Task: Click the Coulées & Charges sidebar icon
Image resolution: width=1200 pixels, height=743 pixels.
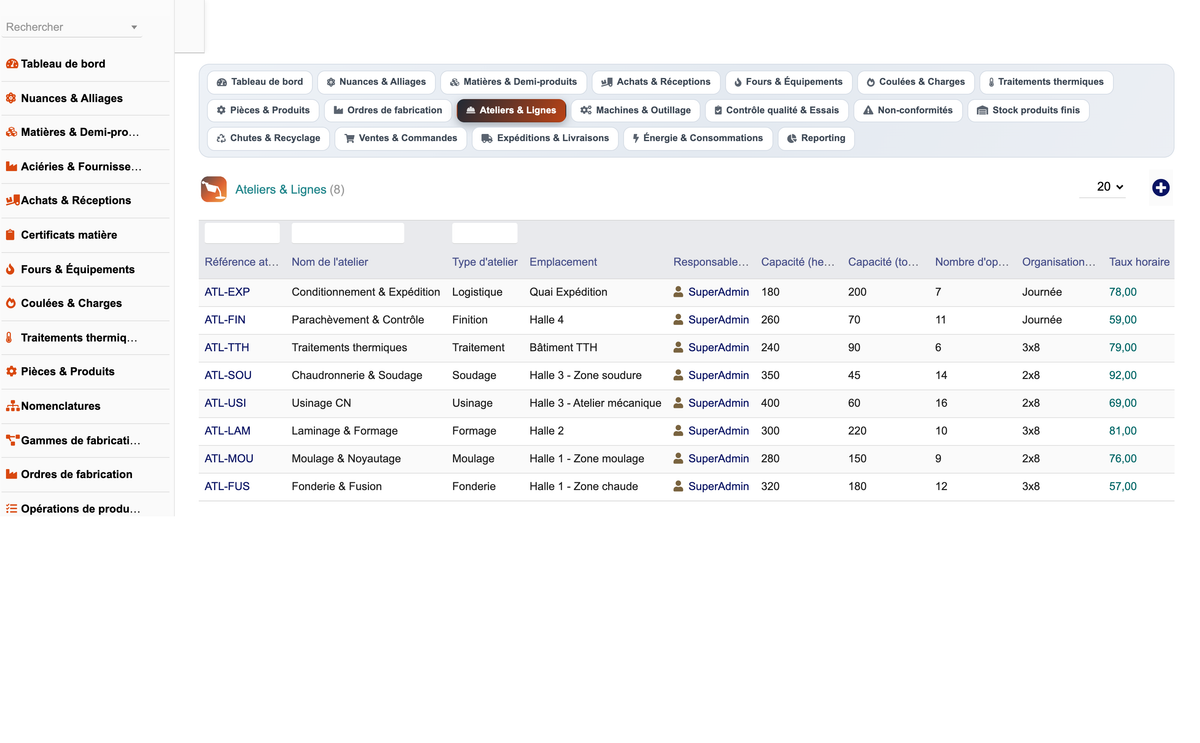Action: [x=11, y=303]
